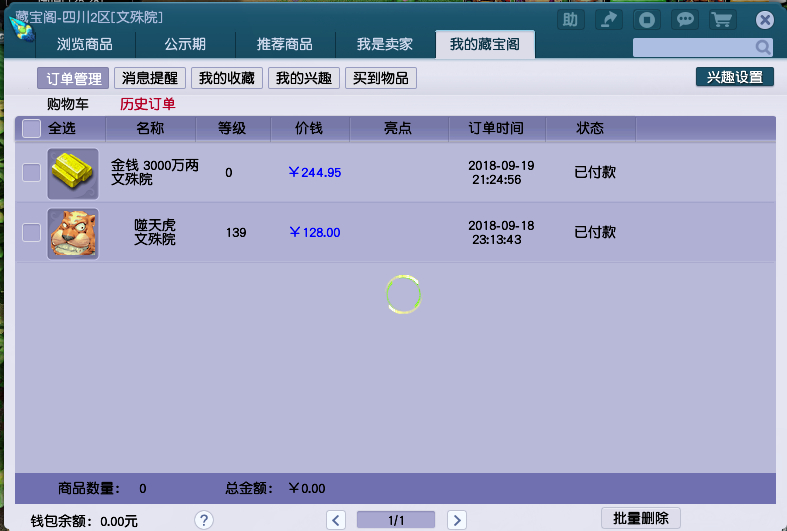Click the round stop-style icon in title bar

point(646,20)
